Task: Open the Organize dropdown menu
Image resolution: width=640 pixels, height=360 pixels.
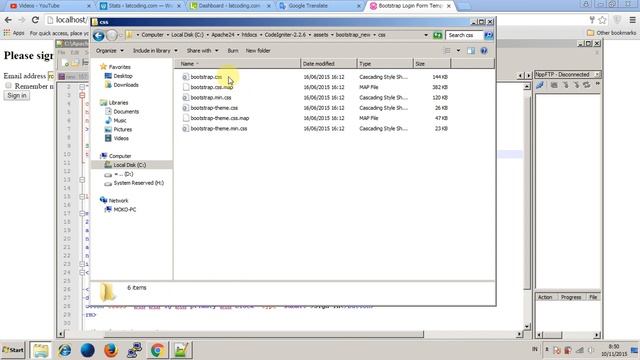Action: pos(110,51)
